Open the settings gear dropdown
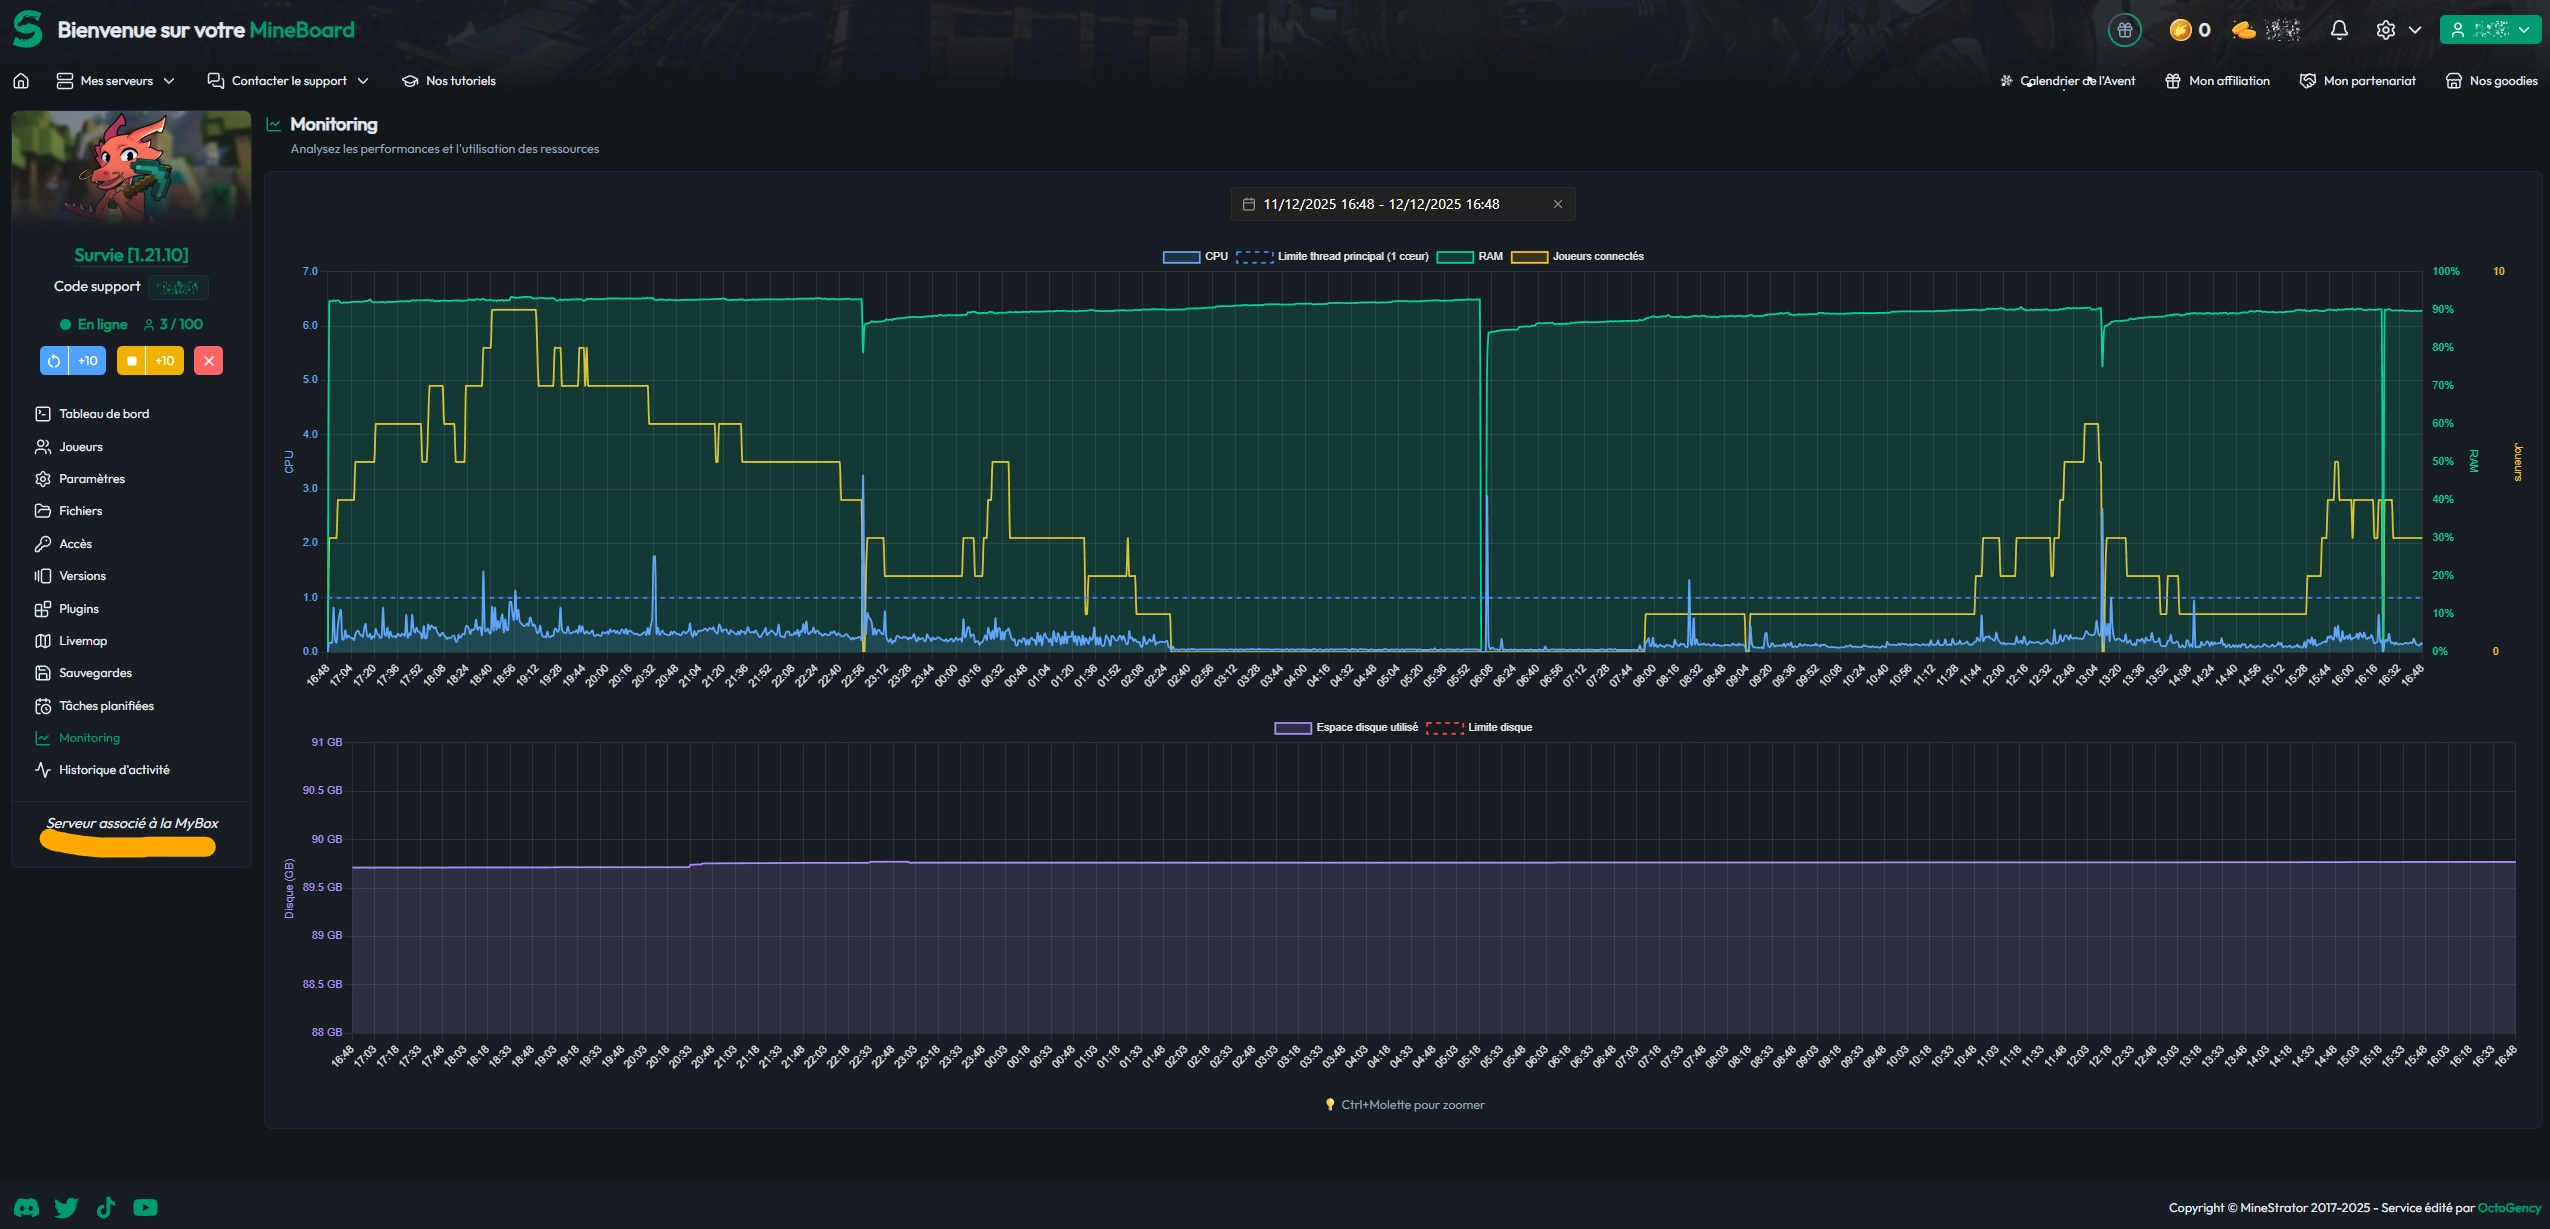This screenshot has width=2550, height=1229. click(x=2397, y=30)
